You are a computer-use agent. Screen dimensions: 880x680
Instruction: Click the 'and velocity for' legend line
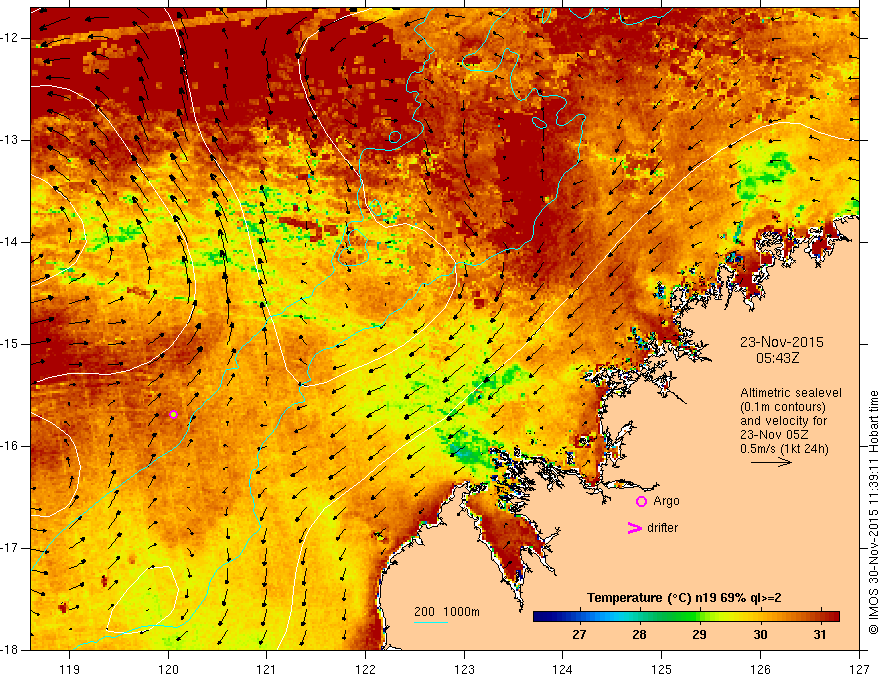(x=783, y=421)
